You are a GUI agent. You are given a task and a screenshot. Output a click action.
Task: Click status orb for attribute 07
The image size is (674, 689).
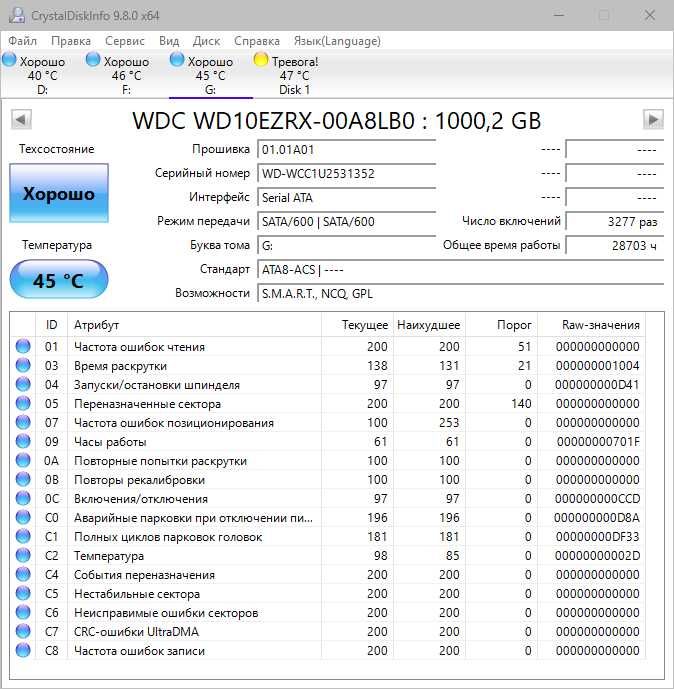[23, 422]
